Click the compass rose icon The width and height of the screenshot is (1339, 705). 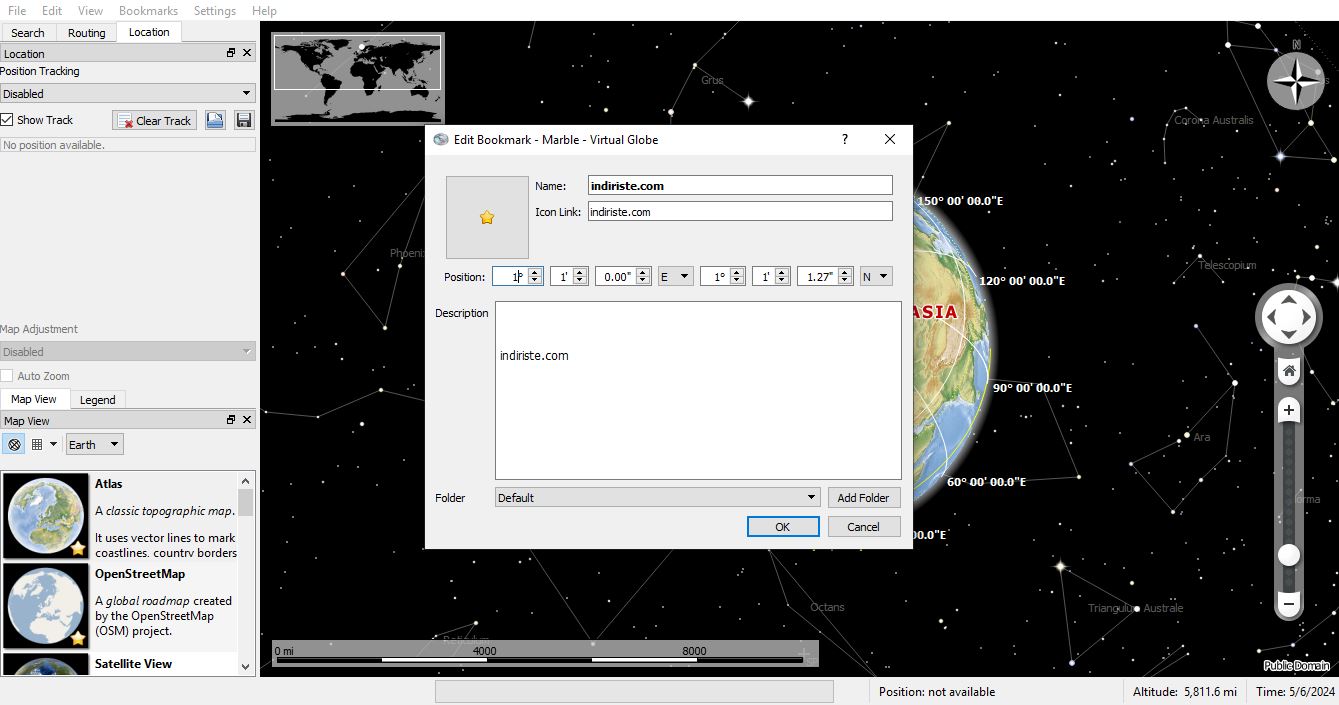1296,81
